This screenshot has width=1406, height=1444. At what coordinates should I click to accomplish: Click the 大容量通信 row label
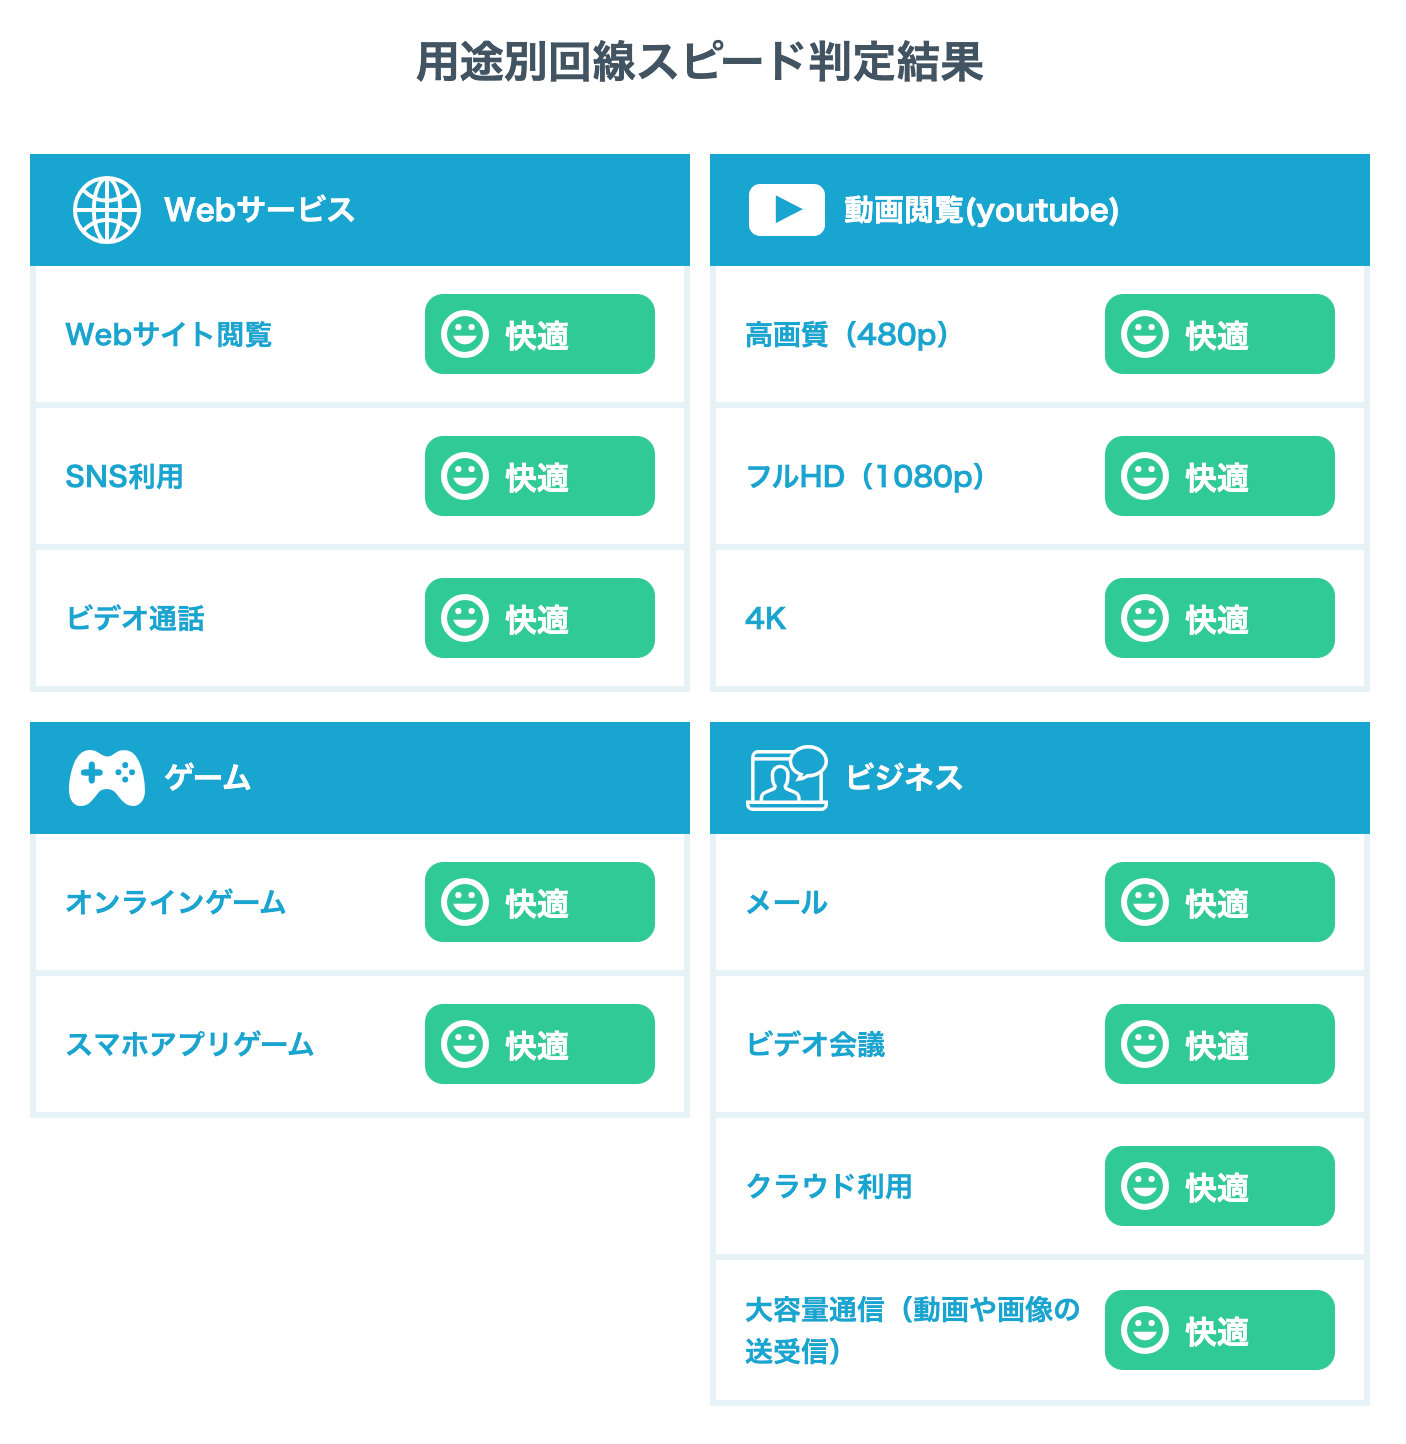pos(911,1330)
